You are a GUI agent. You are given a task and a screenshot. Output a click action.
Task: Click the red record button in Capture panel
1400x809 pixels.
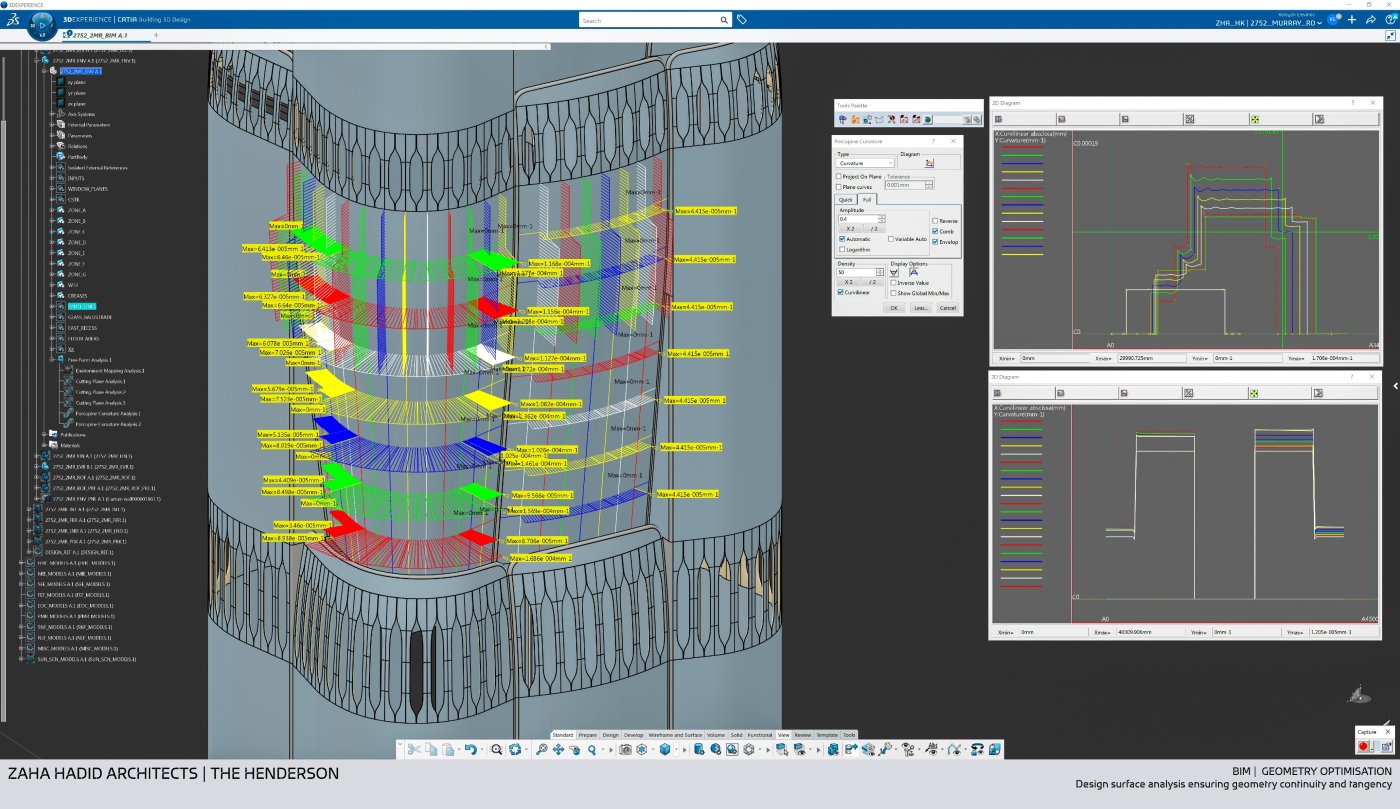click(x=1363, y=746)
